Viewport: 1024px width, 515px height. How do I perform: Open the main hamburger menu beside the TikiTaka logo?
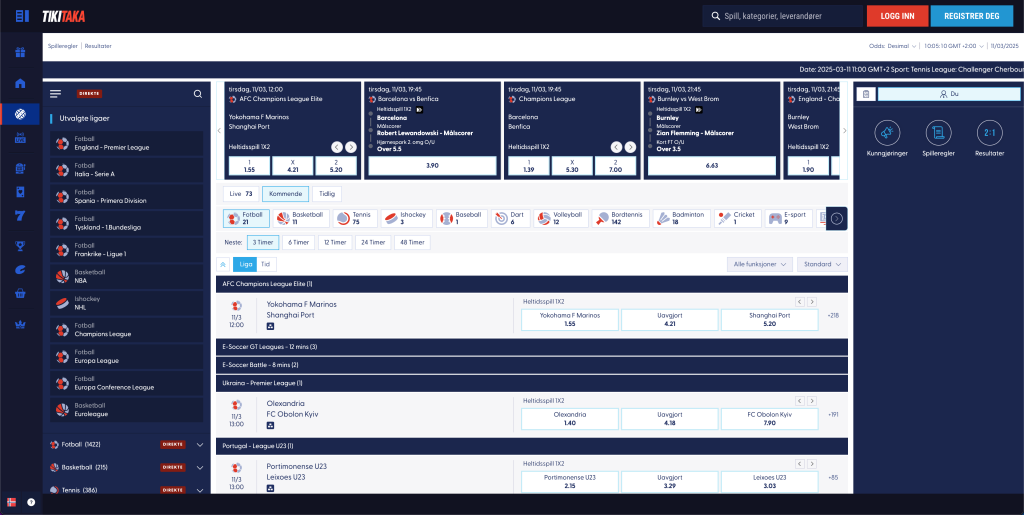pos(22,16)
